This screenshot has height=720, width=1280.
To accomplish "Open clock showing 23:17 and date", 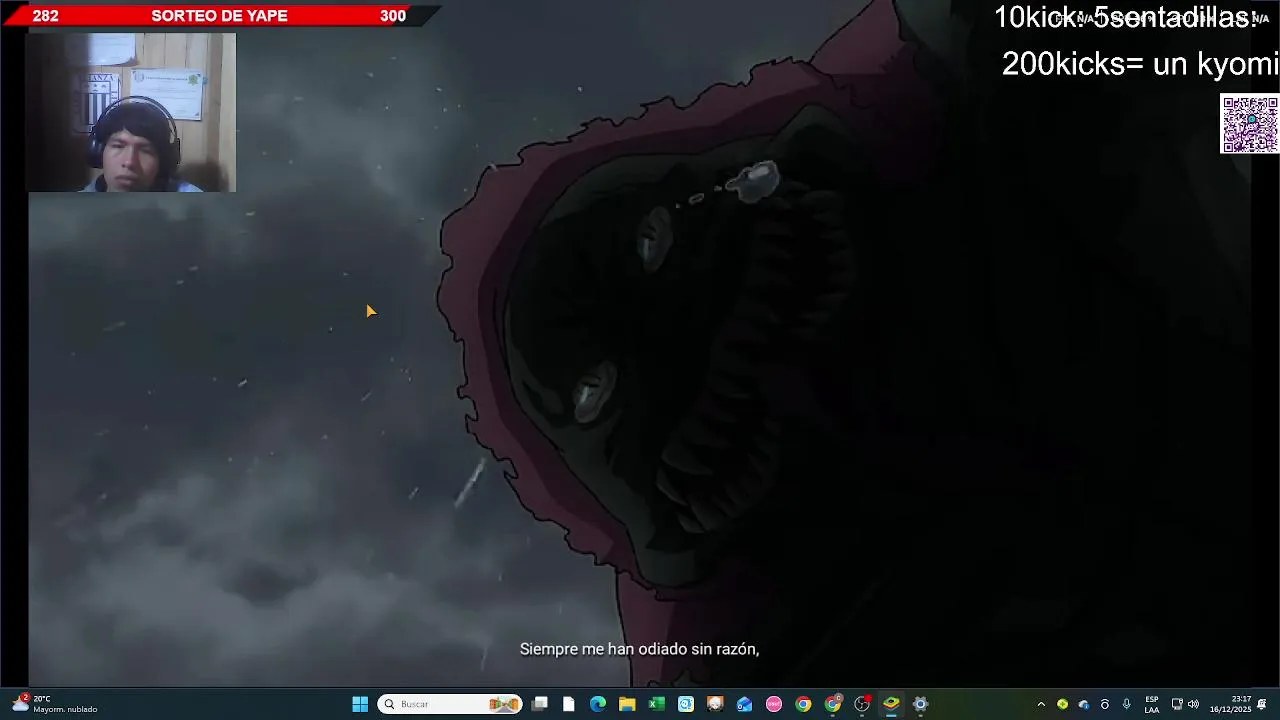I will click(x=1230, y=704).
